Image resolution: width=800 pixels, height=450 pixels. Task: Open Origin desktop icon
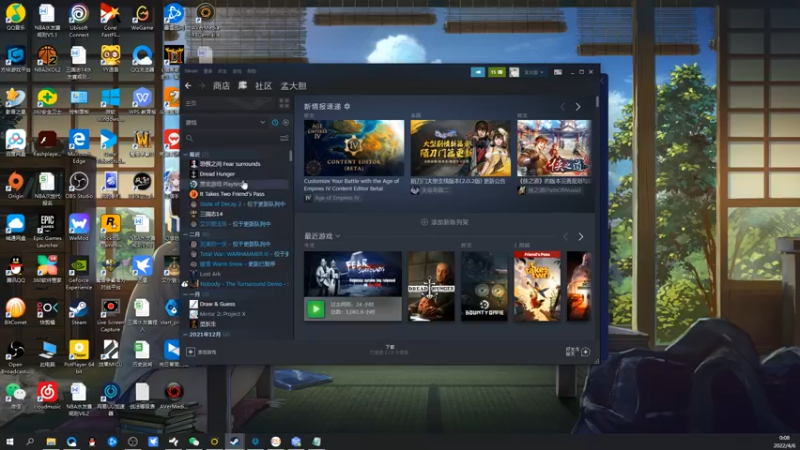pyautogui.click(x=15, y=185)
